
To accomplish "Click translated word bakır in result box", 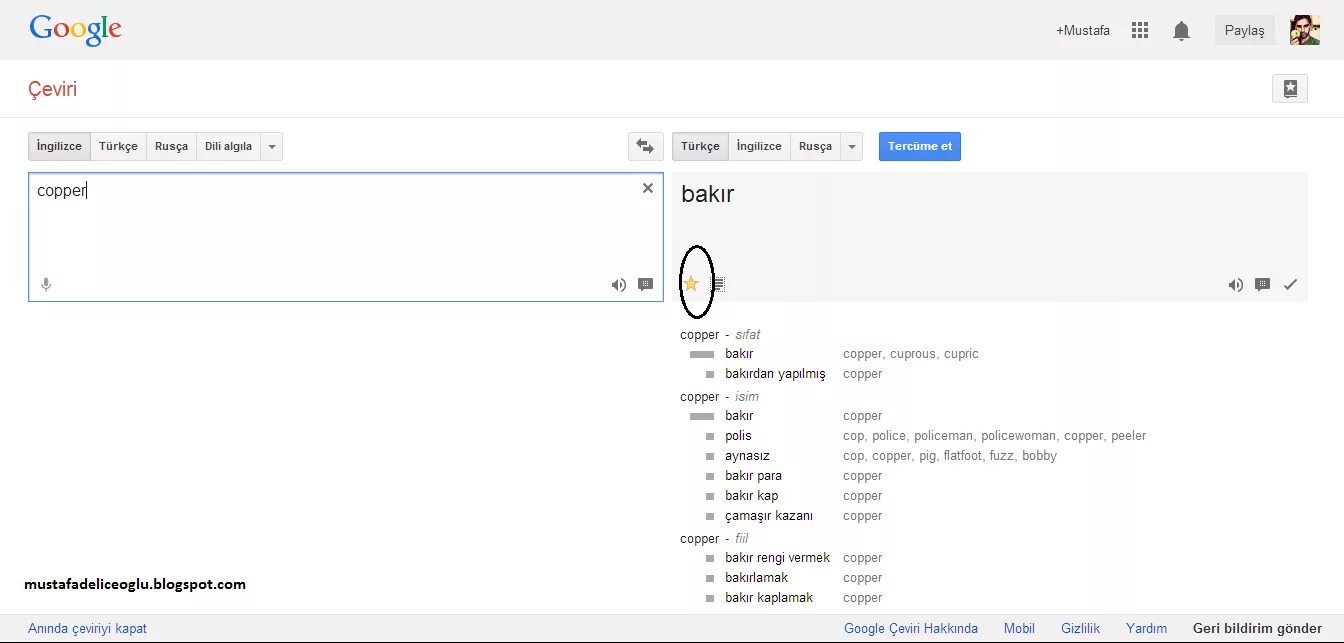I will coord(708,194).
